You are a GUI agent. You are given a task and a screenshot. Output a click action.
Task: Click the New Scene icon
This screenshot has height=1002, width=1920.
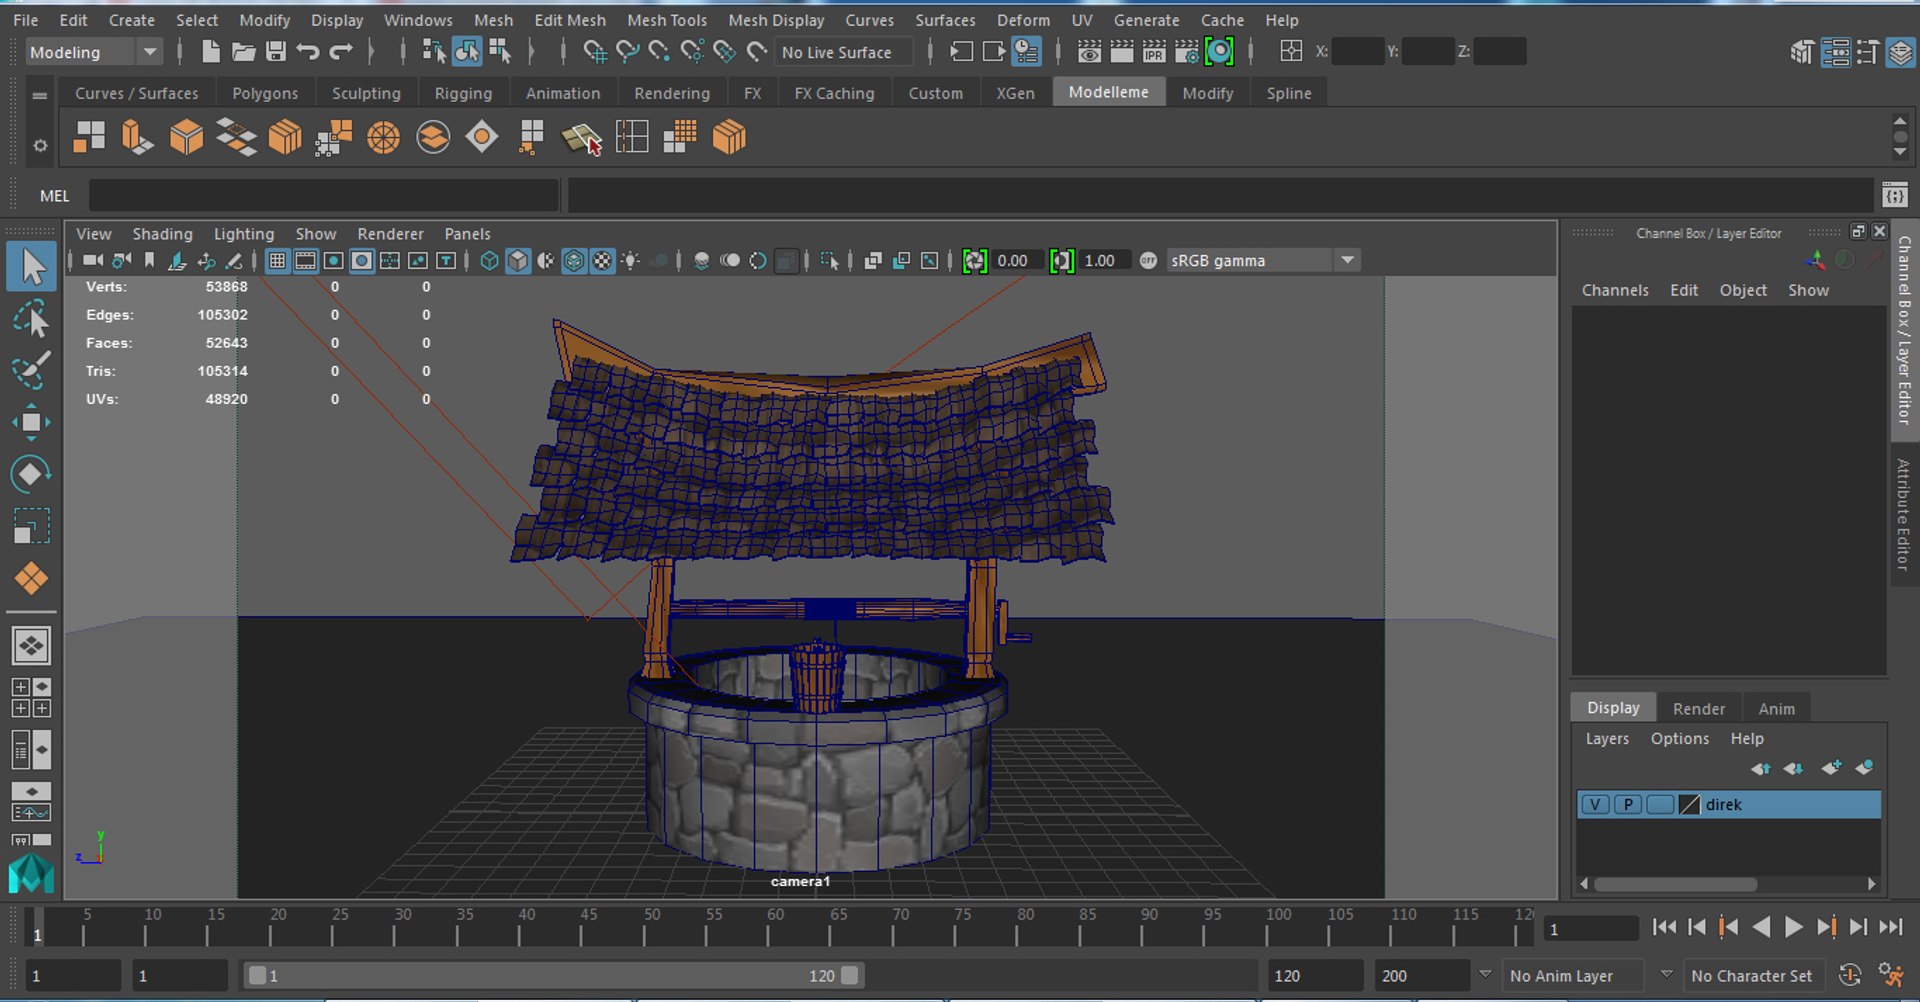click(210, 51)
